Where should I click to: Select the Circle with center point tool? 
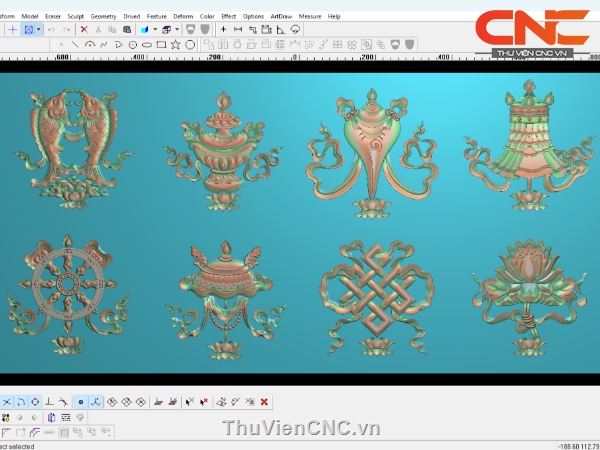coord(133,45)
